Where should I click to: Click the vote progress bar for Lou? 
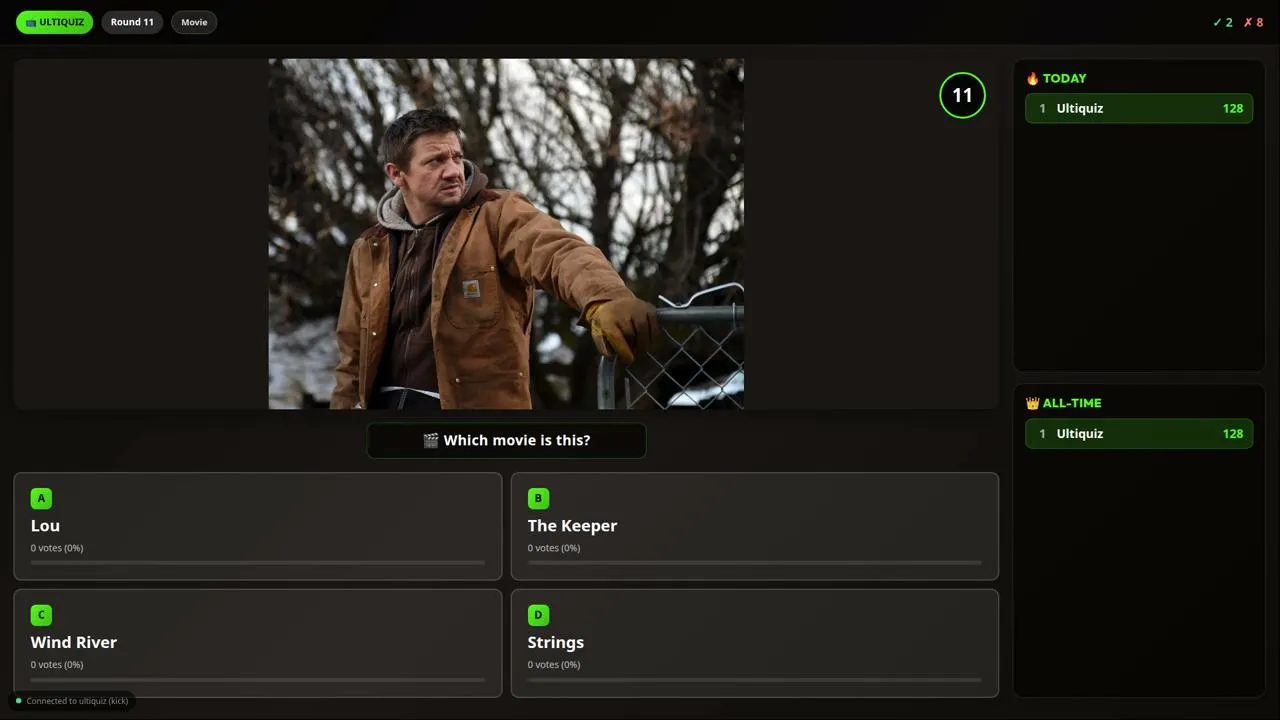(x=258, y=563)
